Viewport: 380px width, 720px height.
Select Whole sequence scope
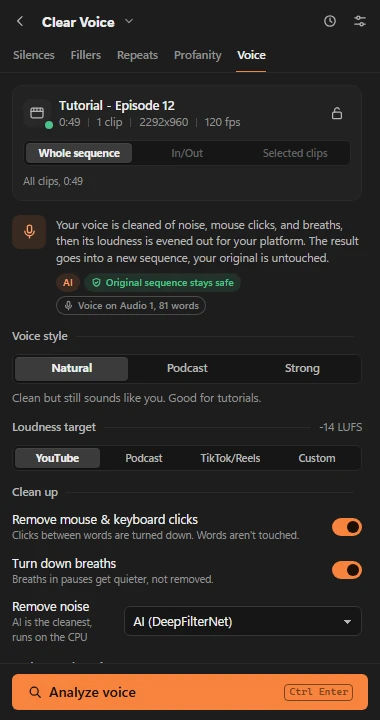pyautogui.click(x=79, y=153)
